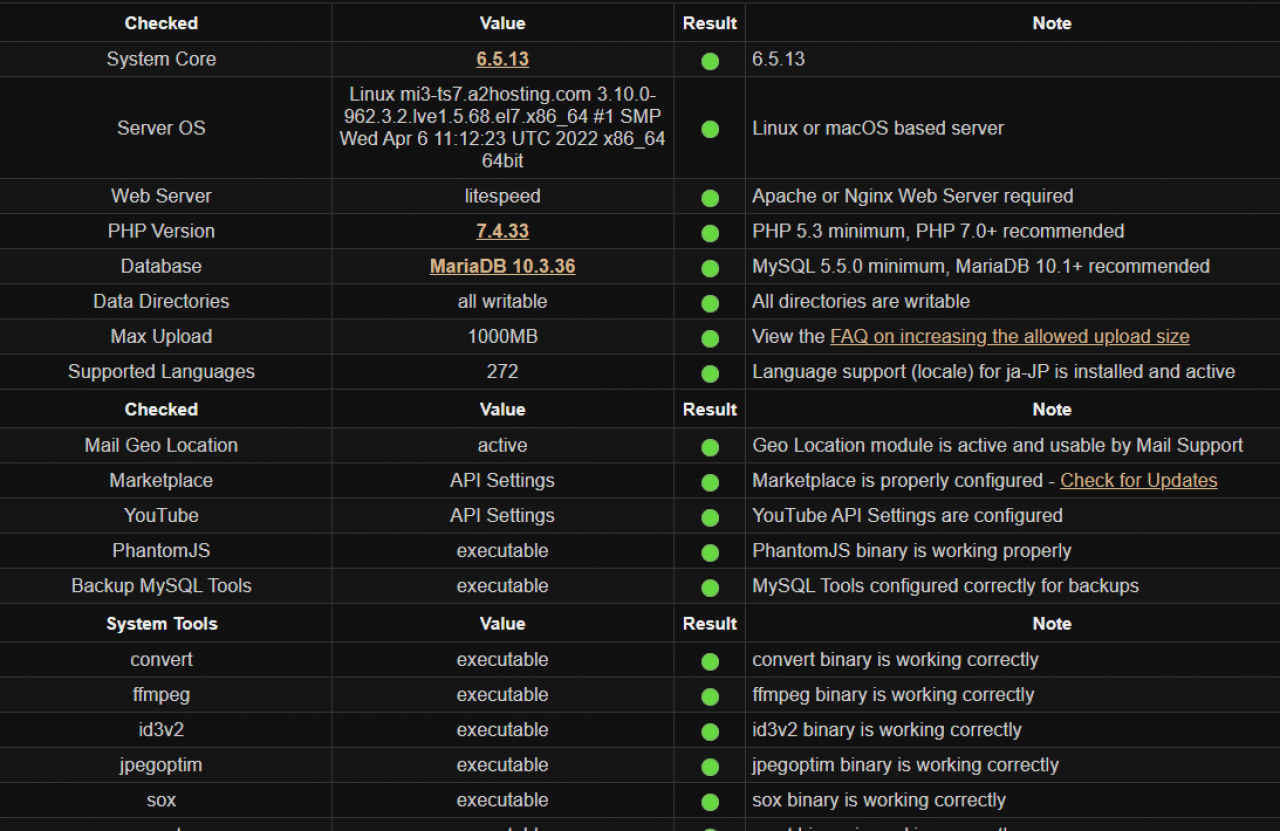This screenshot has height=831, width=1280.
Task: Click the Supported Languages value 272
Action: (502, 371)
